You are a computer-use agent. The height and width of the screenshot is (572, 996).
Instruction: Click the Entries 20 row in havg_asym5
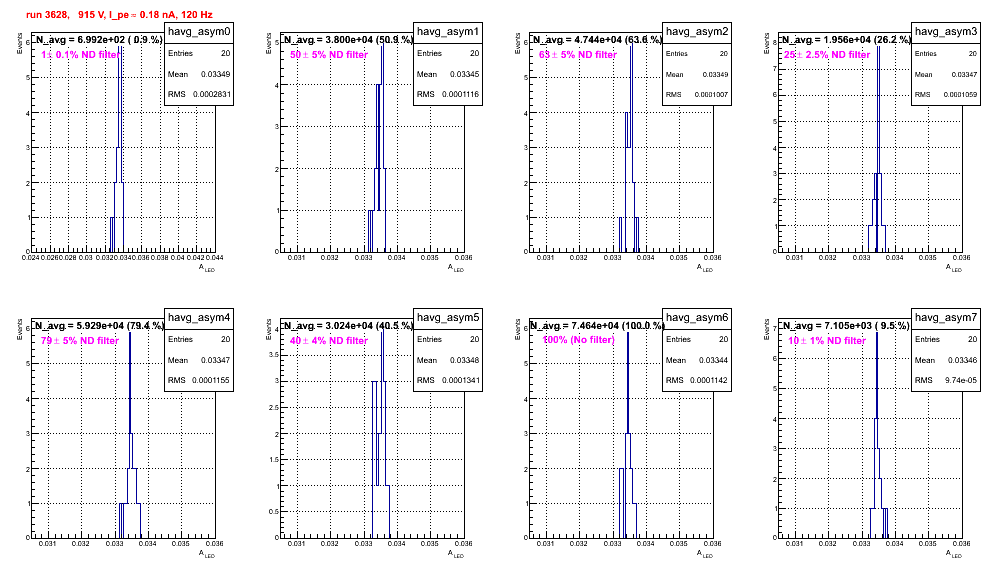pos(448,339)
